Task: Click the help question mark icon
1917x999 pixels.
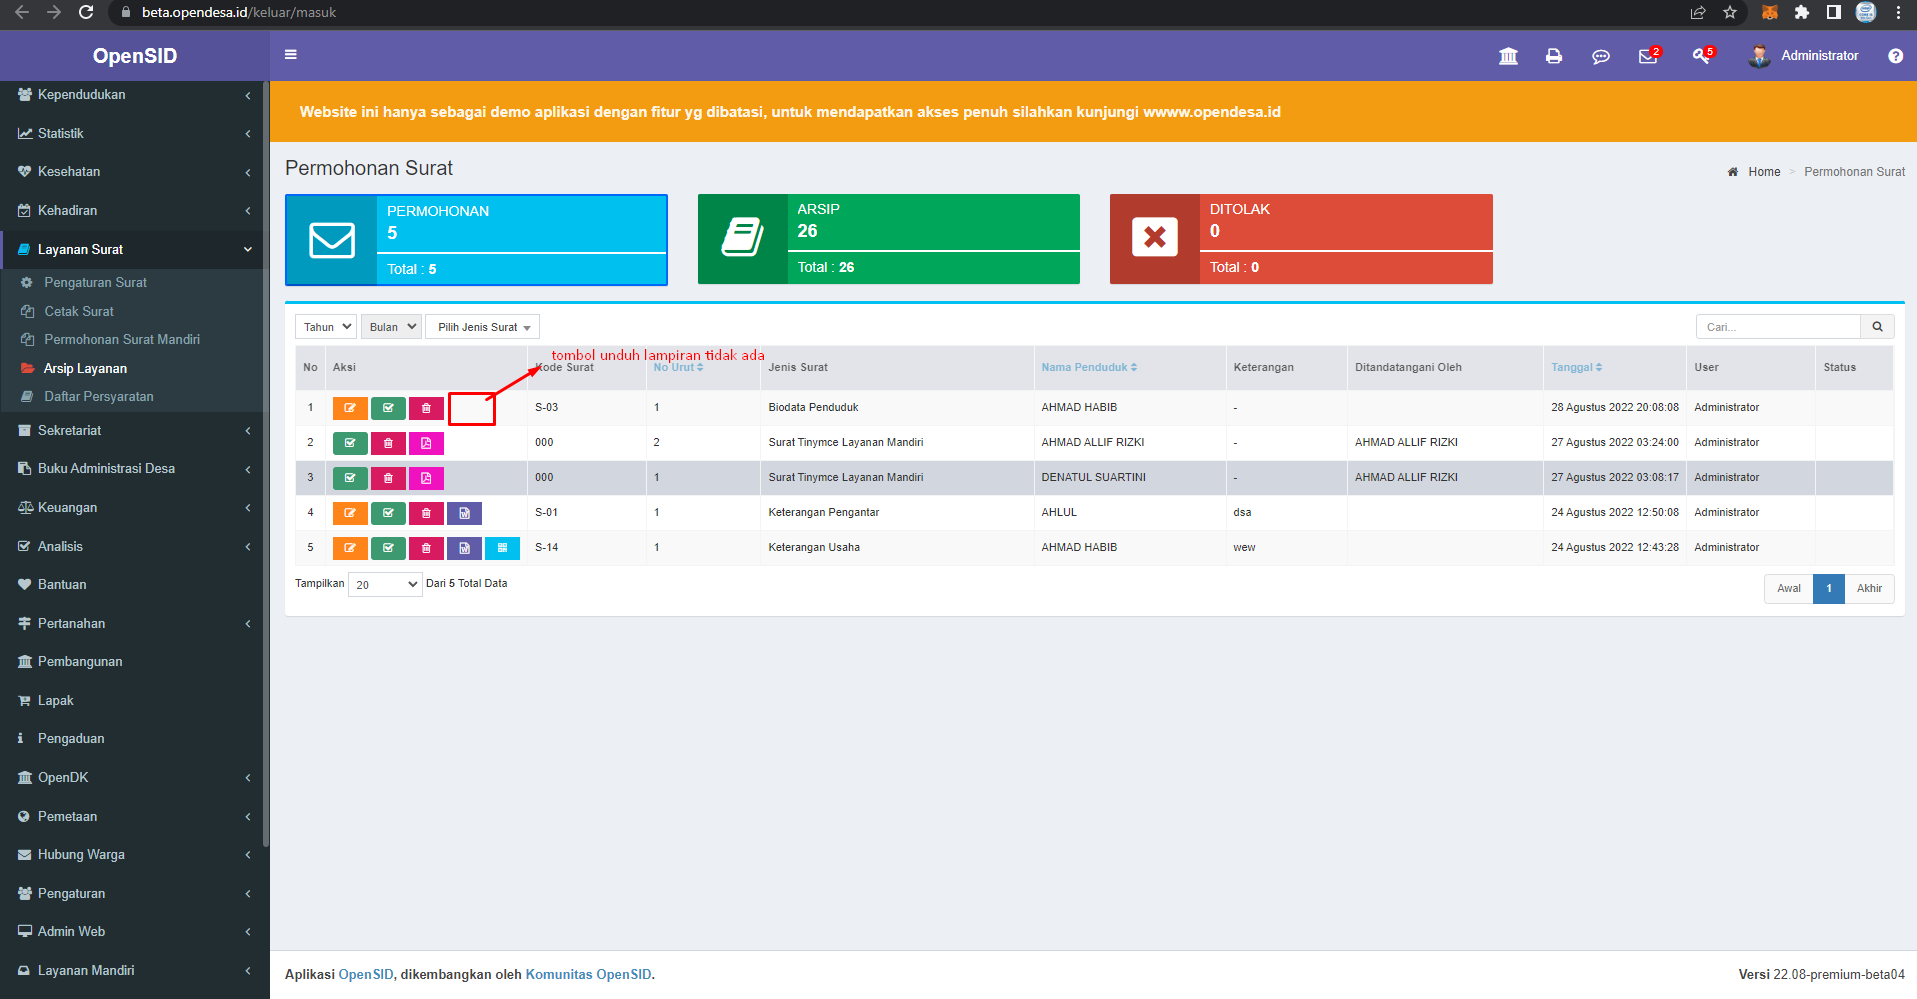Action: coord(1895,56)
